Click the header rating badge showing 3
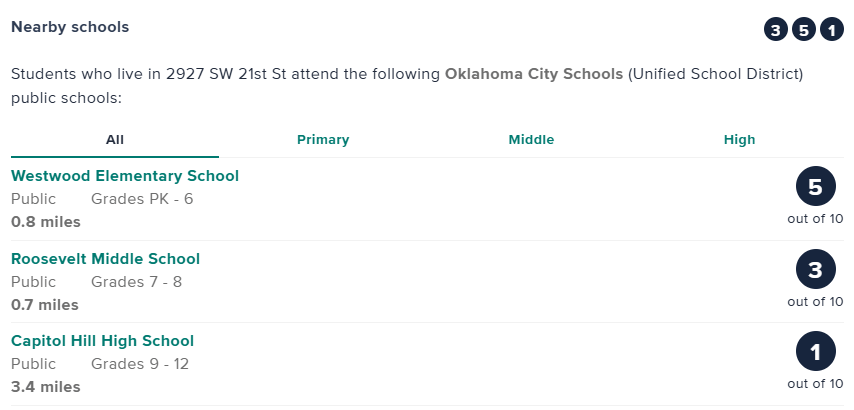This screenshot has height=410, width=854. coord(775,30)
